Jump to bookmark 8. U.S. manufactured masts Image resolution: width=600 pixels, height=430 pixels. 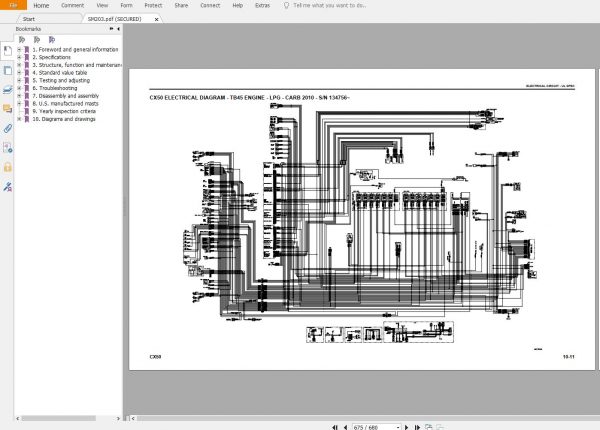65,103
